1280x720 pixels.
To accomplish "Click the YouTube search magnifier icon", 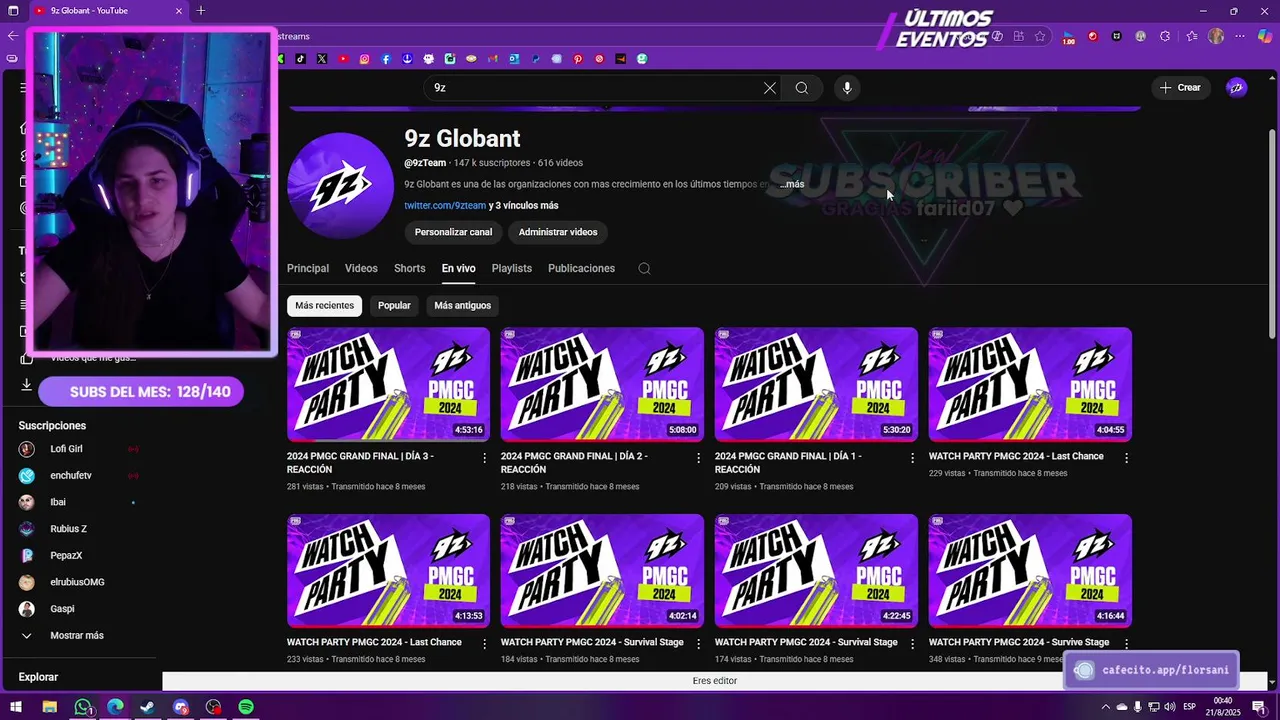I will point(802,88).
